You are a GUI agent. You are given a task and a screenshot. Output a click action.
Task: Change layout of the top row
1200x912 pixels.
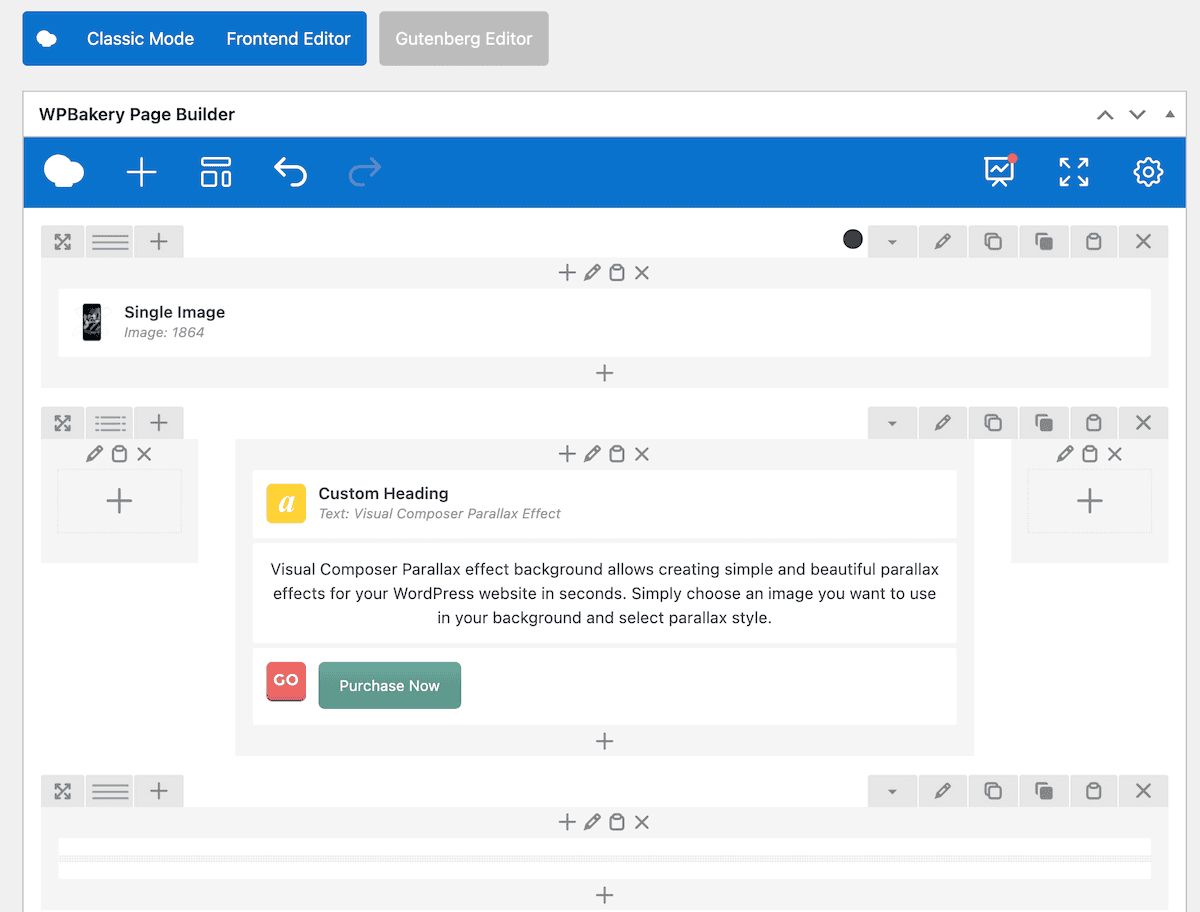pyautogui.click(x=109, y=241)
